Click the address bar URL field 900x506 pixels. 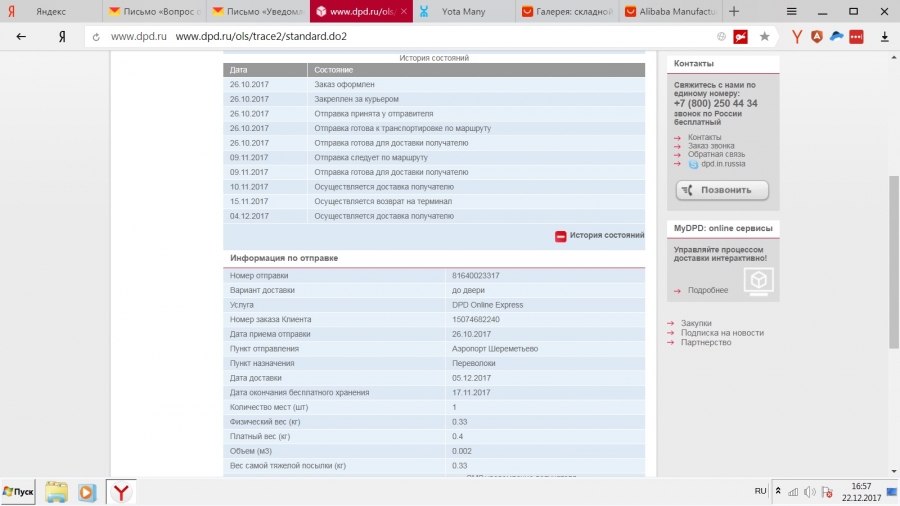click(x=402, y=36)
